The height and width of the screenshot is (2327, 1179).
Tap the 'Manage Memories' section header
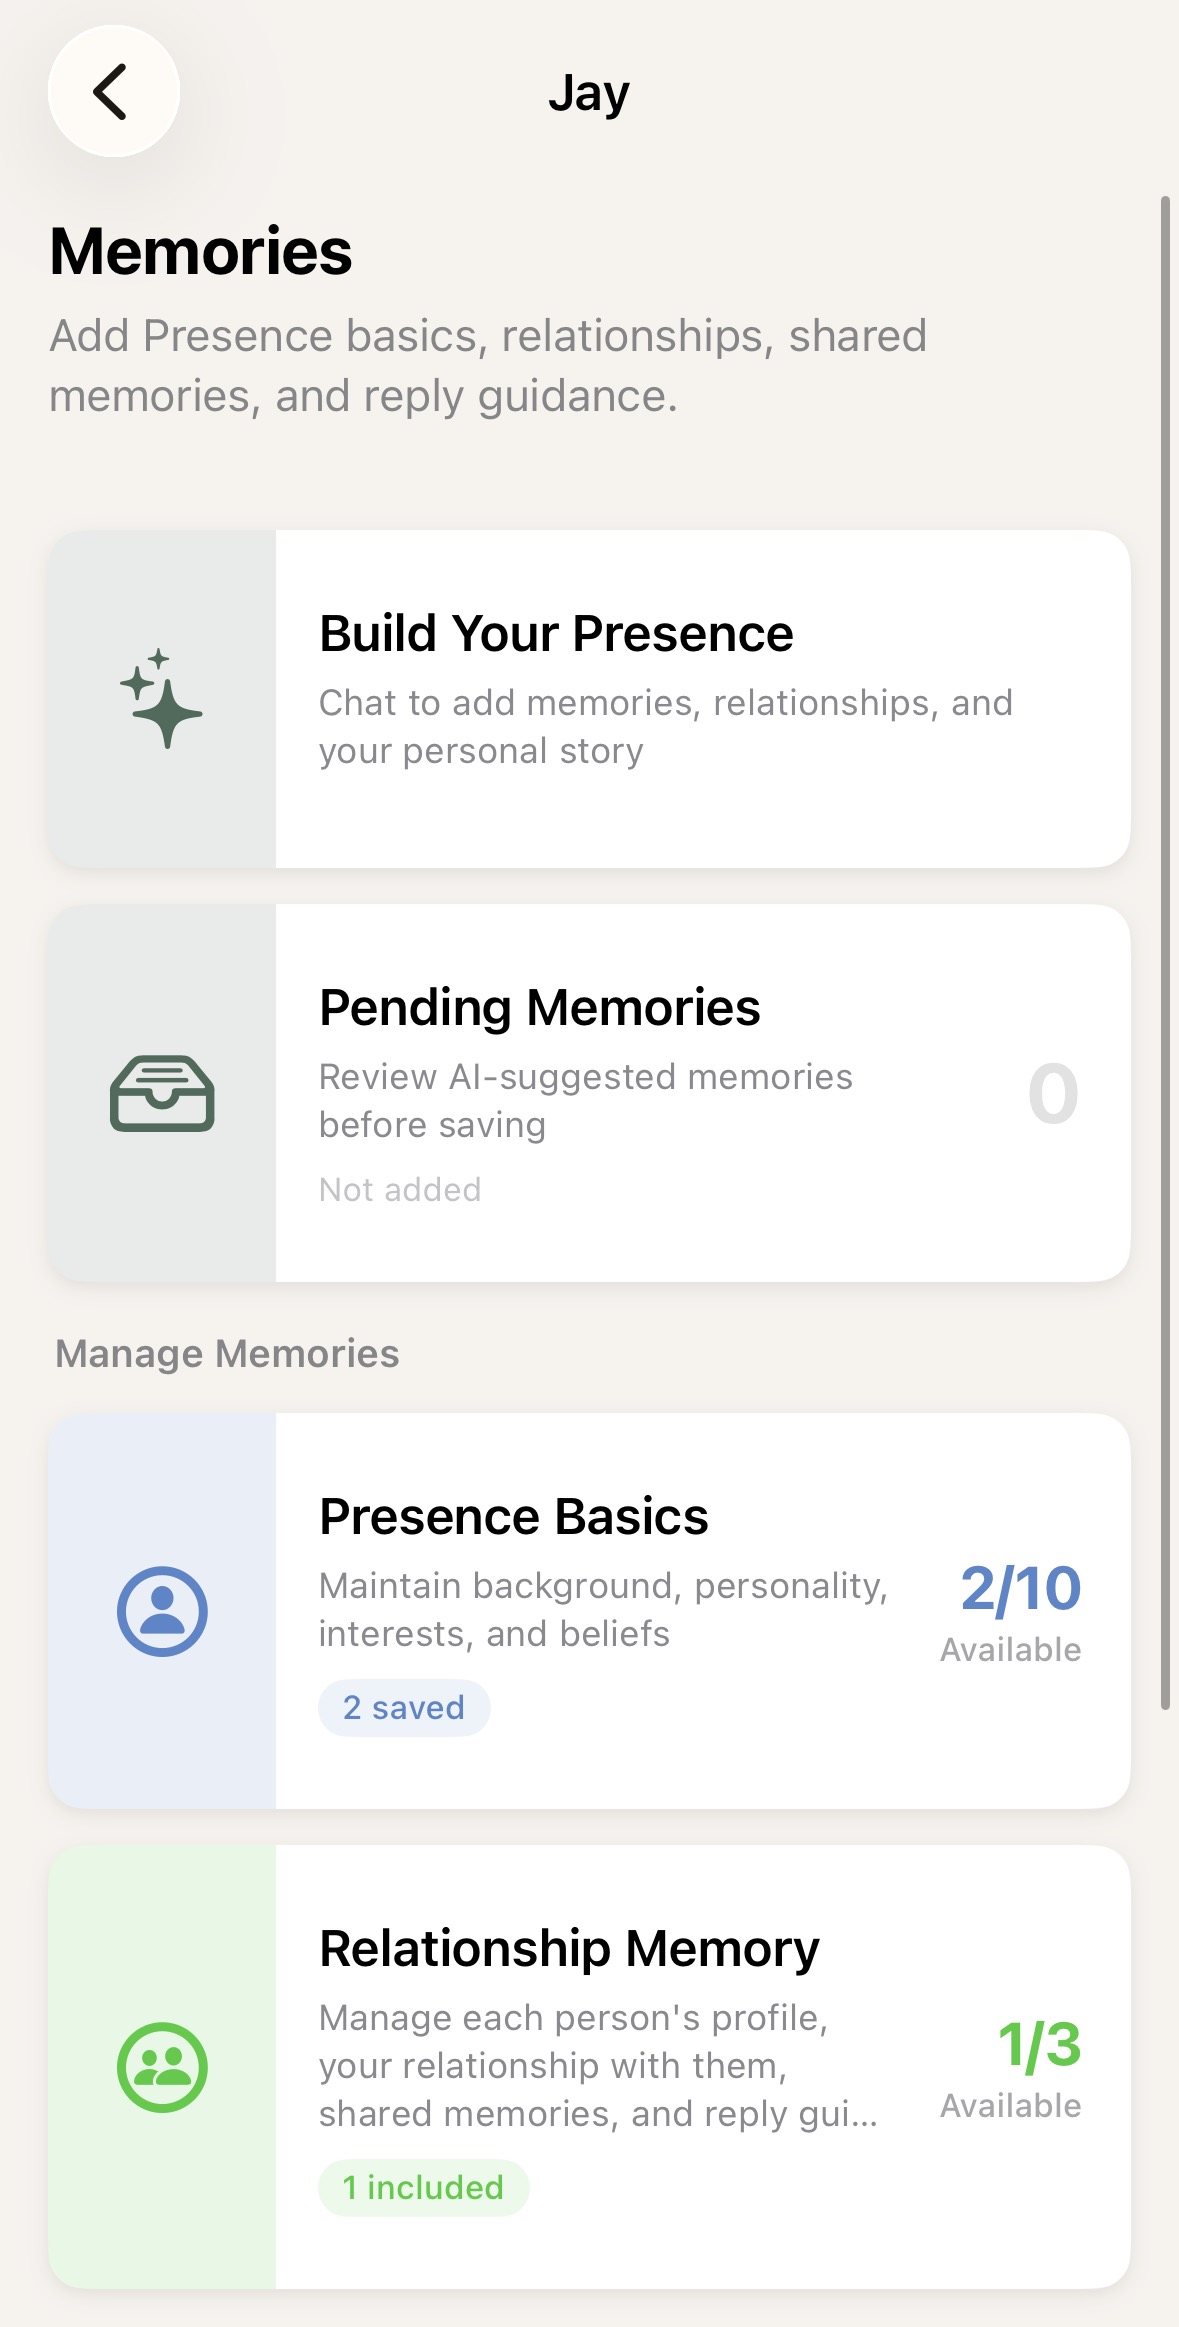pos(227,1354)
